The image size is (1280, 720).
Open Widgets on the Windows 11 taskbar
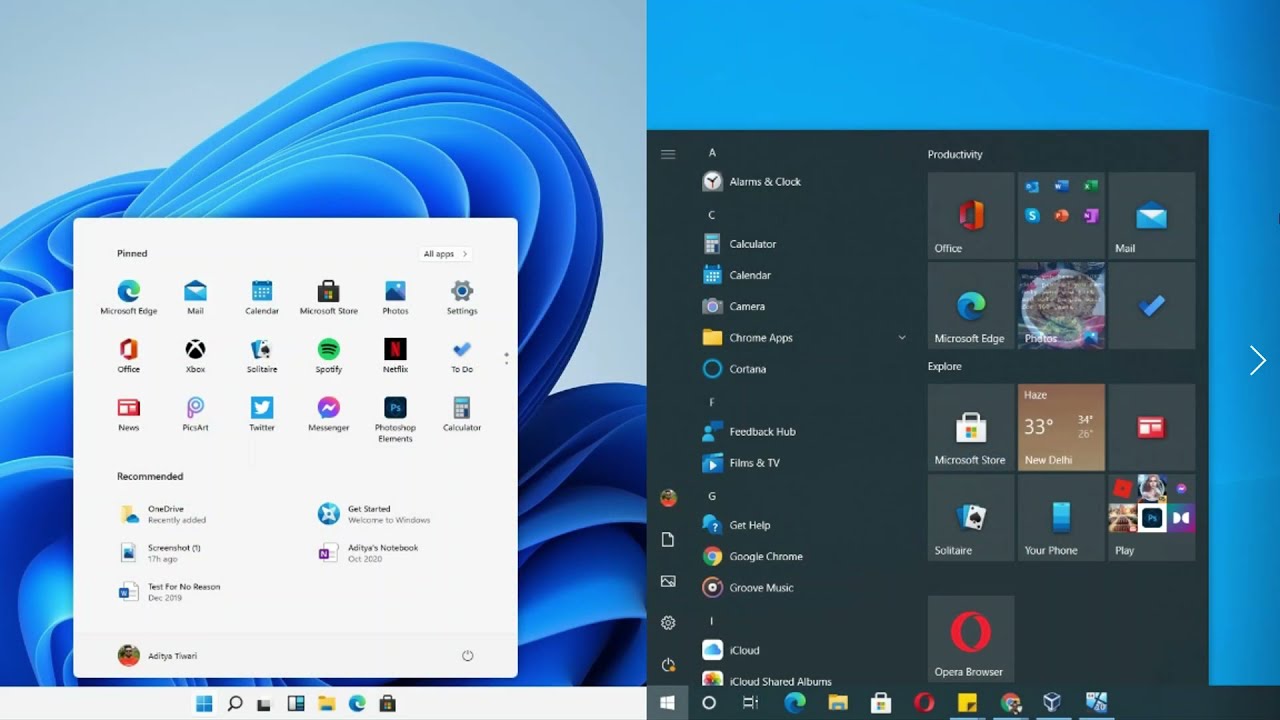(x=296, y=703)
